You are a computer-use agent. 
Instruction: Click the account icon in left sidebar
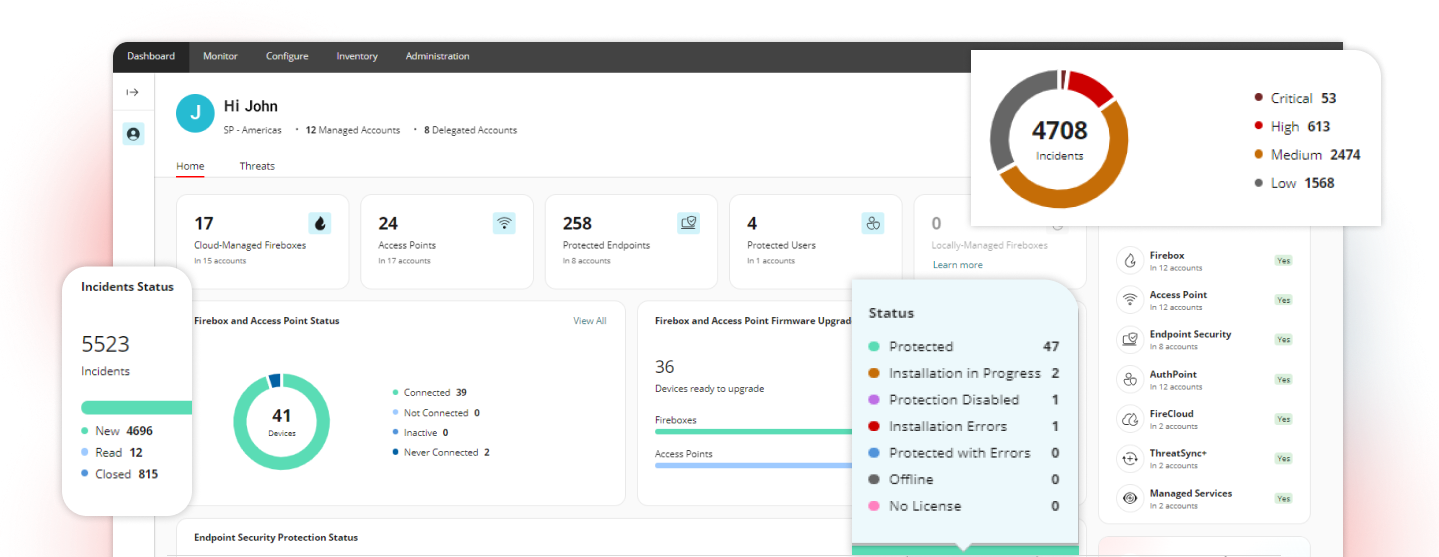pyautogui.click(x=133, y=133)
